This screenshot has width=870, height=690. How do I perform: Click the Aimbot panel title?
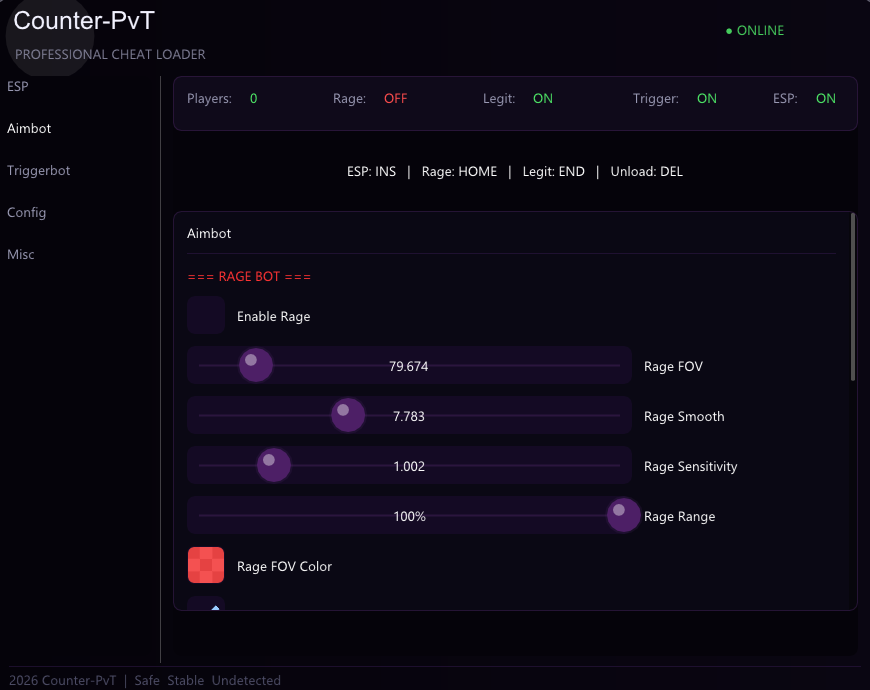click(x=209, y=234)
